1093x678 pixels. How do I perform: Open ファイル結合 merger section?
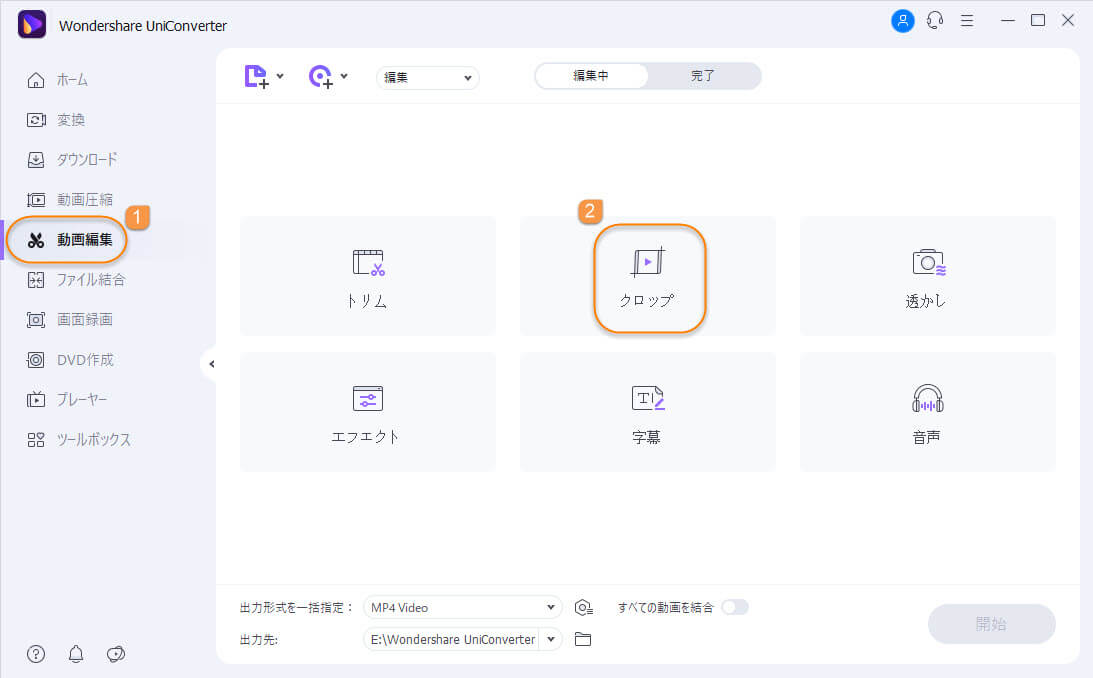[x=76, y=280]
